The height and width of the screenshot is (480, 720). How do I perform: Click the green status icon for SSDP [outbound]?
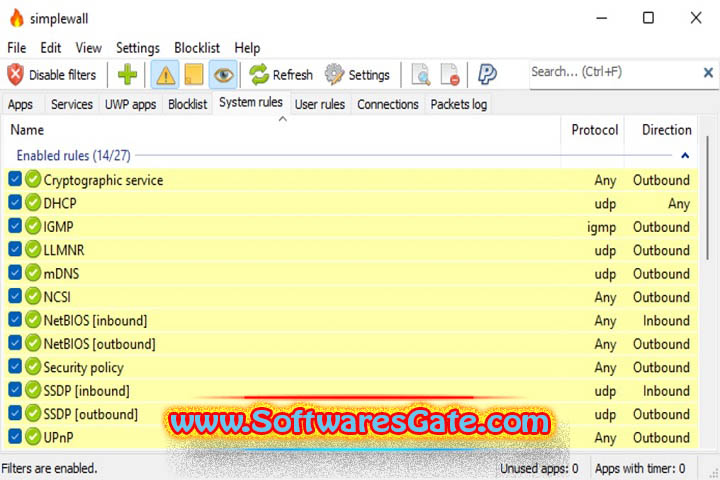[33, 413]
